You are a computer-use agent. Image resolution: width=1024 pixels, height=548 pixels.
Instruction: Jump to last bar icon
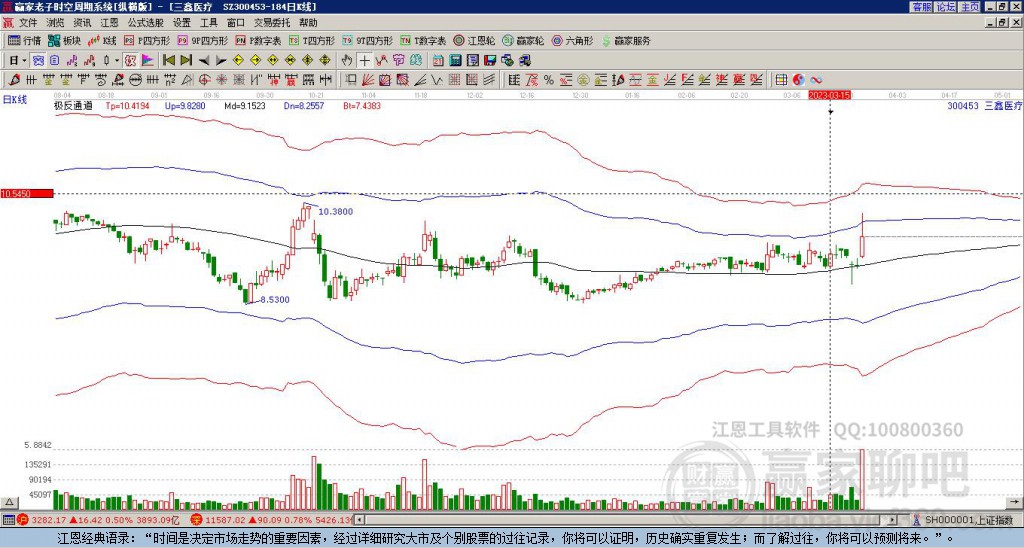(185, 60)
